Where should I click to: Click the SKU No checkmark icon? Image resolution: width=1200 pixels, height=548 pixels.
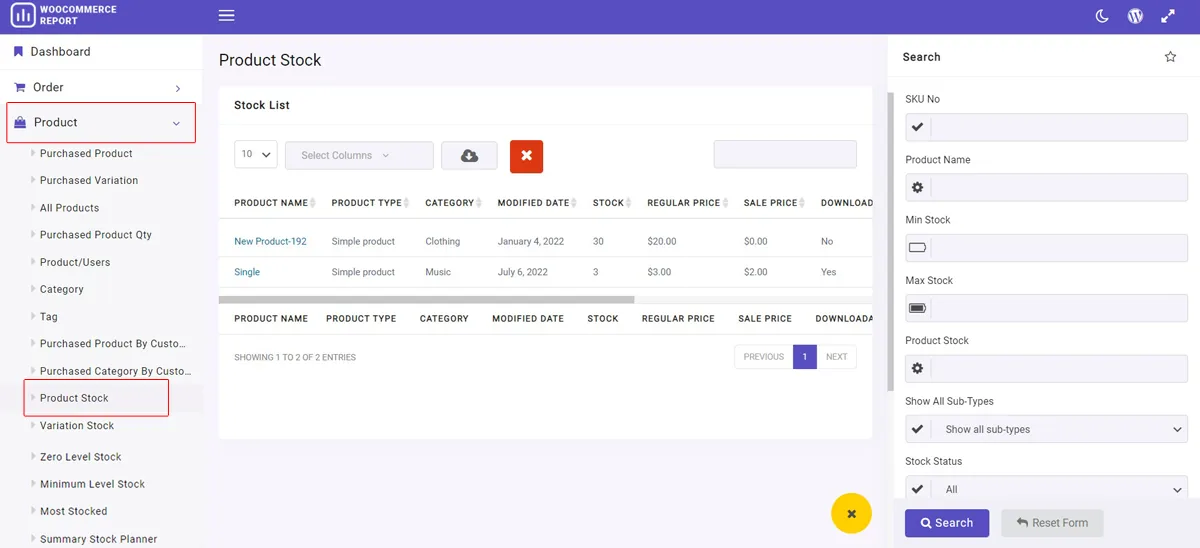[x=918, y=127]
